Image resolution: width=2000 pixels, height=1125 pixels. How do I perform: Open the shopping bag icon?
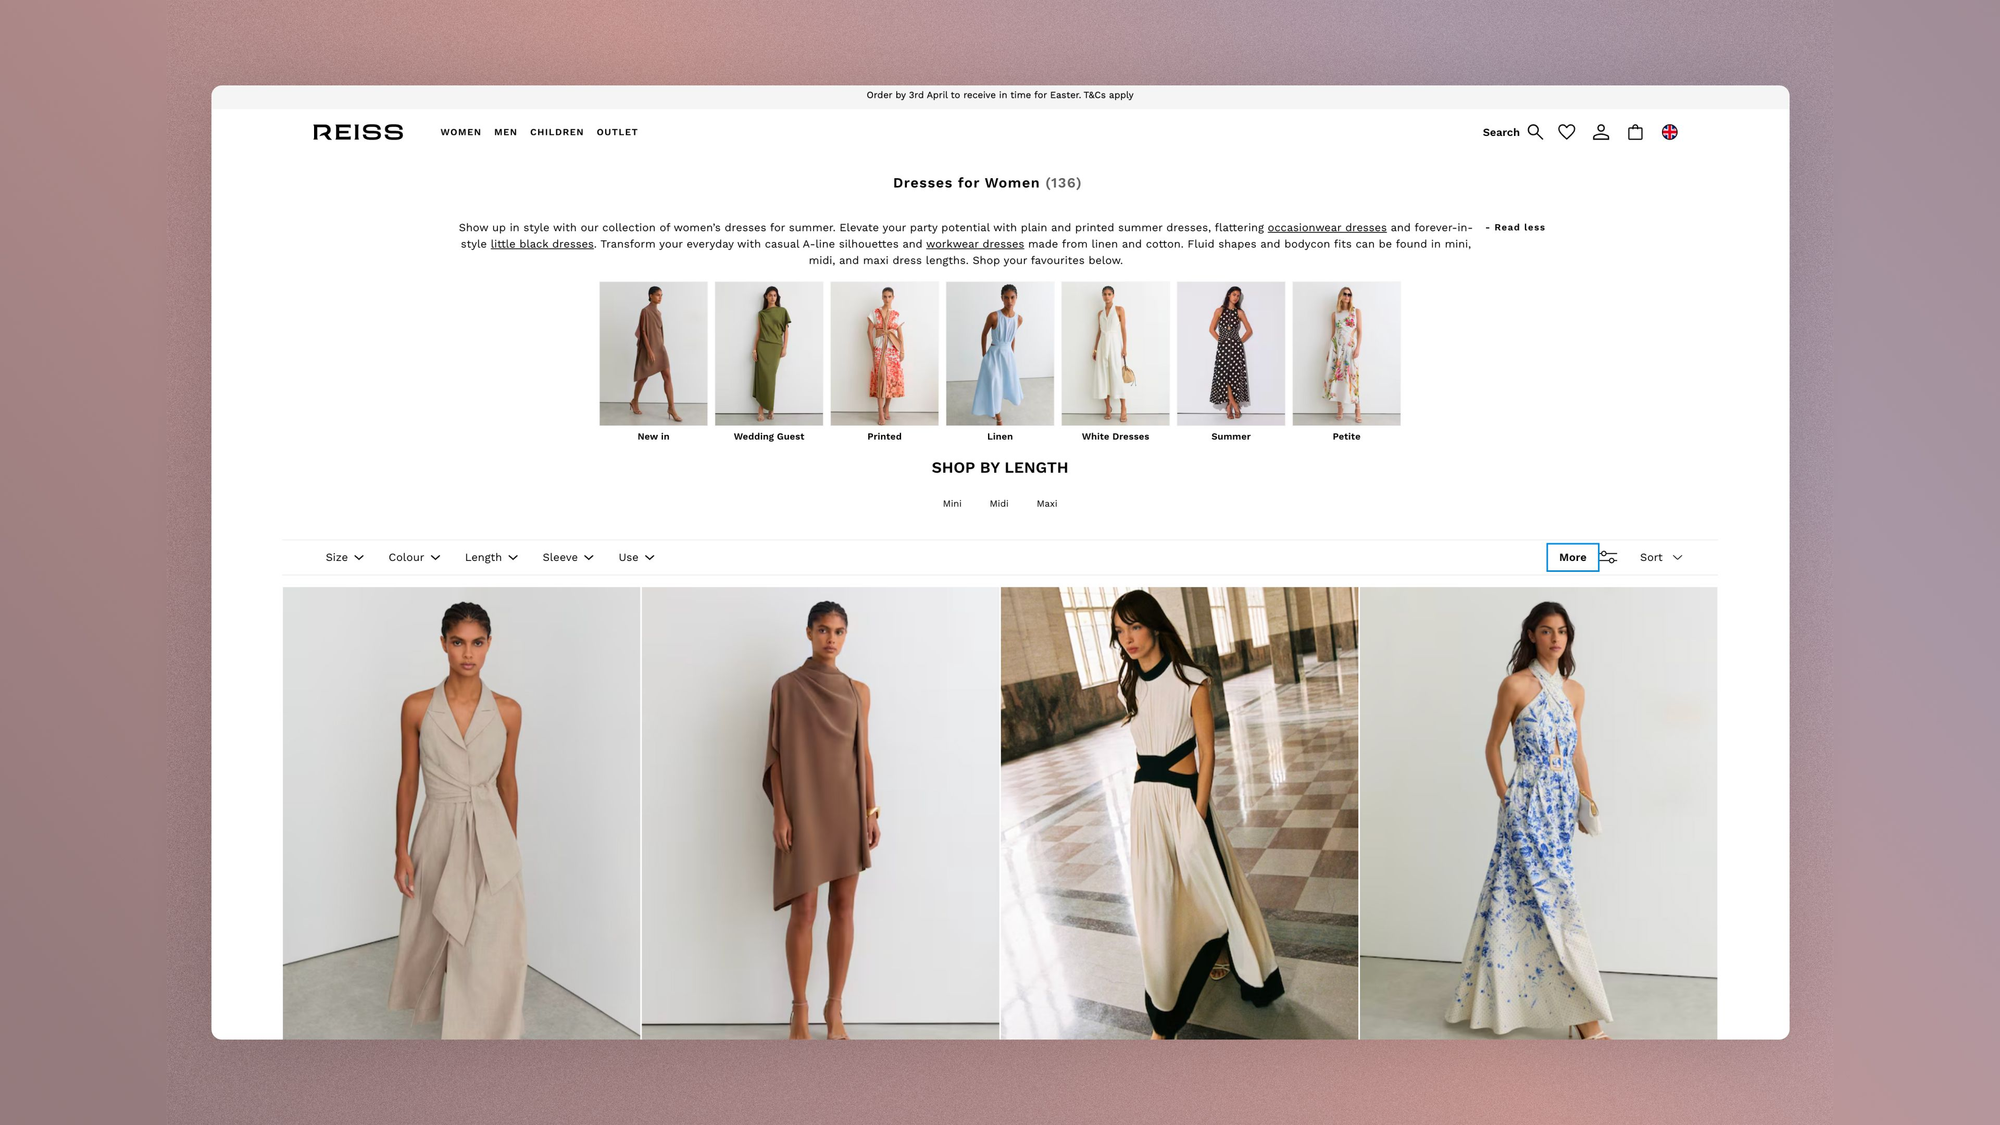coord(1635,132)
